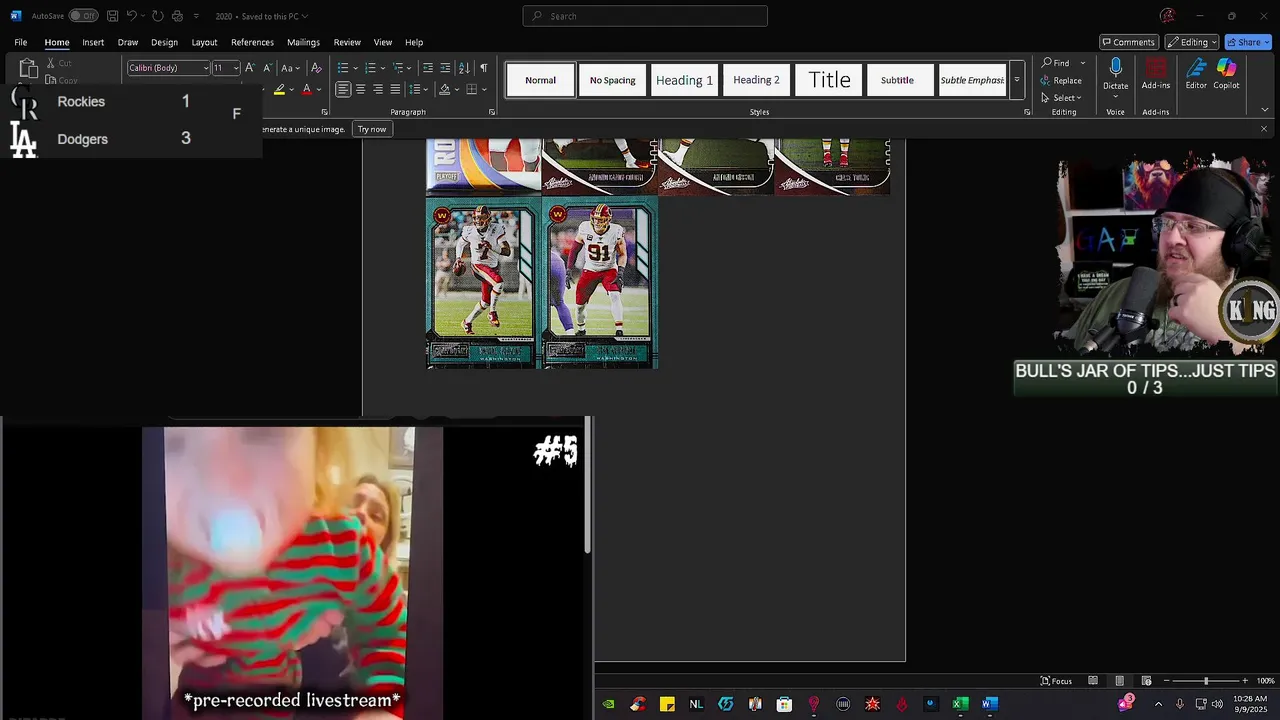Click Decrease Font Size icon
Screen dimensions: 1280x720
[267, 68]
